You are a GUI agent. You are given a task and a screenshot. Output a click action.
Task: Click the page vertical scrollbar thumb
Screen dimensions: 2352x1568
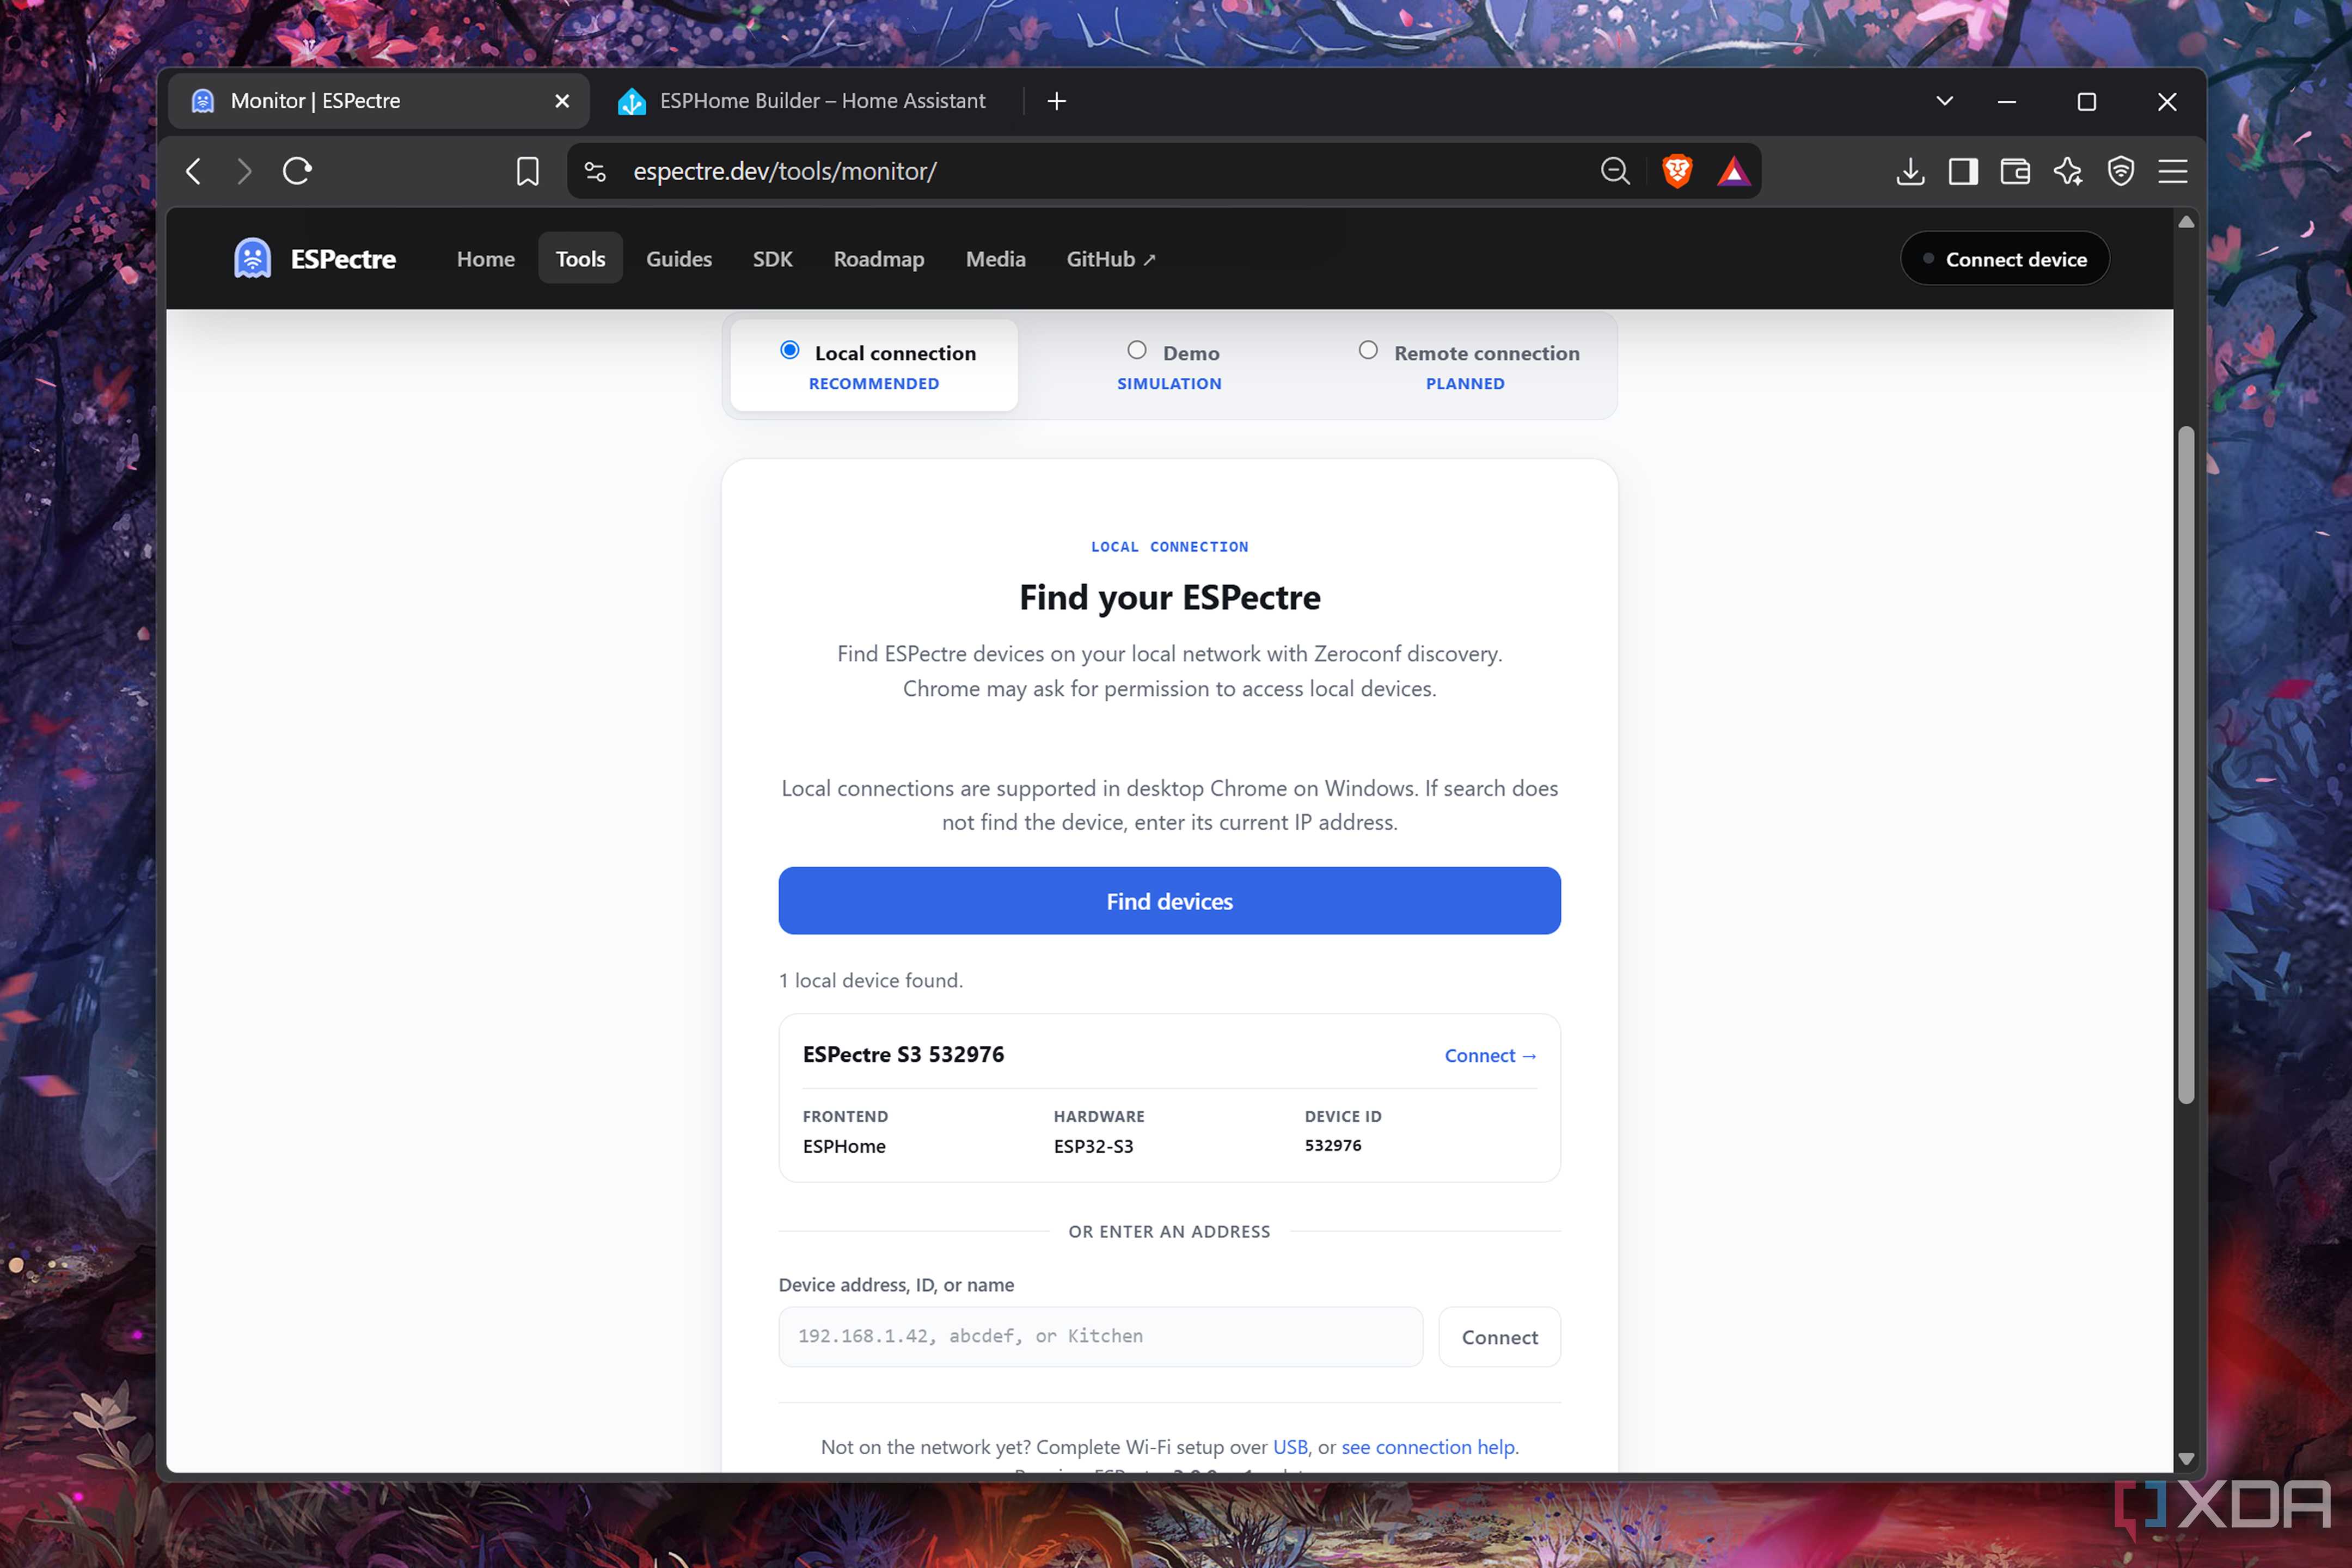2186,766
